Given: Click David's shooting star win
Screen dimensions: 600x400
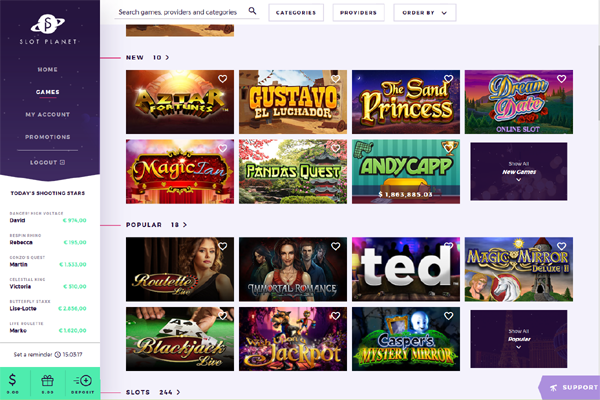Looking at the screenshot, I should coord(48,217).
